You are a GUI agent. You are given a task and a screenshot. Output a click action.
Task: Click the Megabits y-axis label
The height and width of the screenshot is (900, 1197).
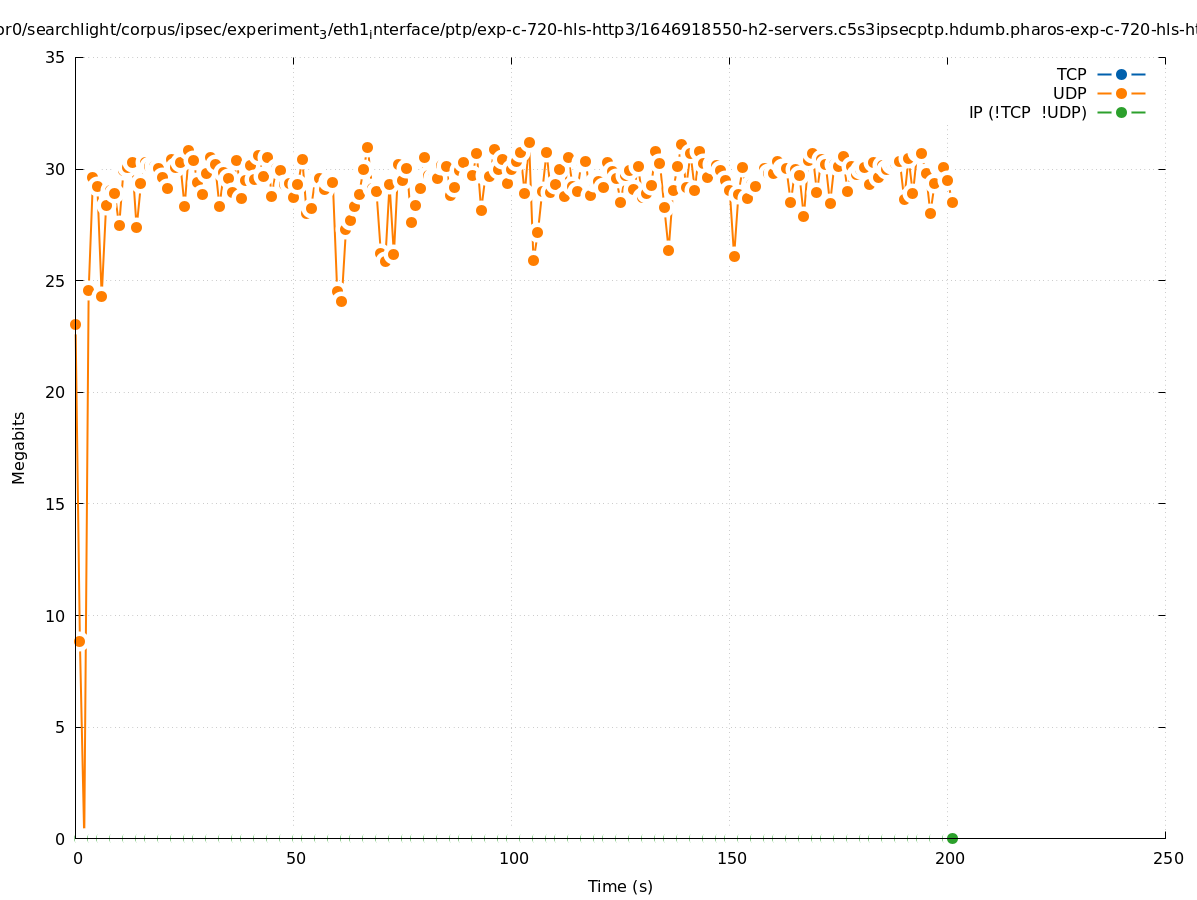19,447
